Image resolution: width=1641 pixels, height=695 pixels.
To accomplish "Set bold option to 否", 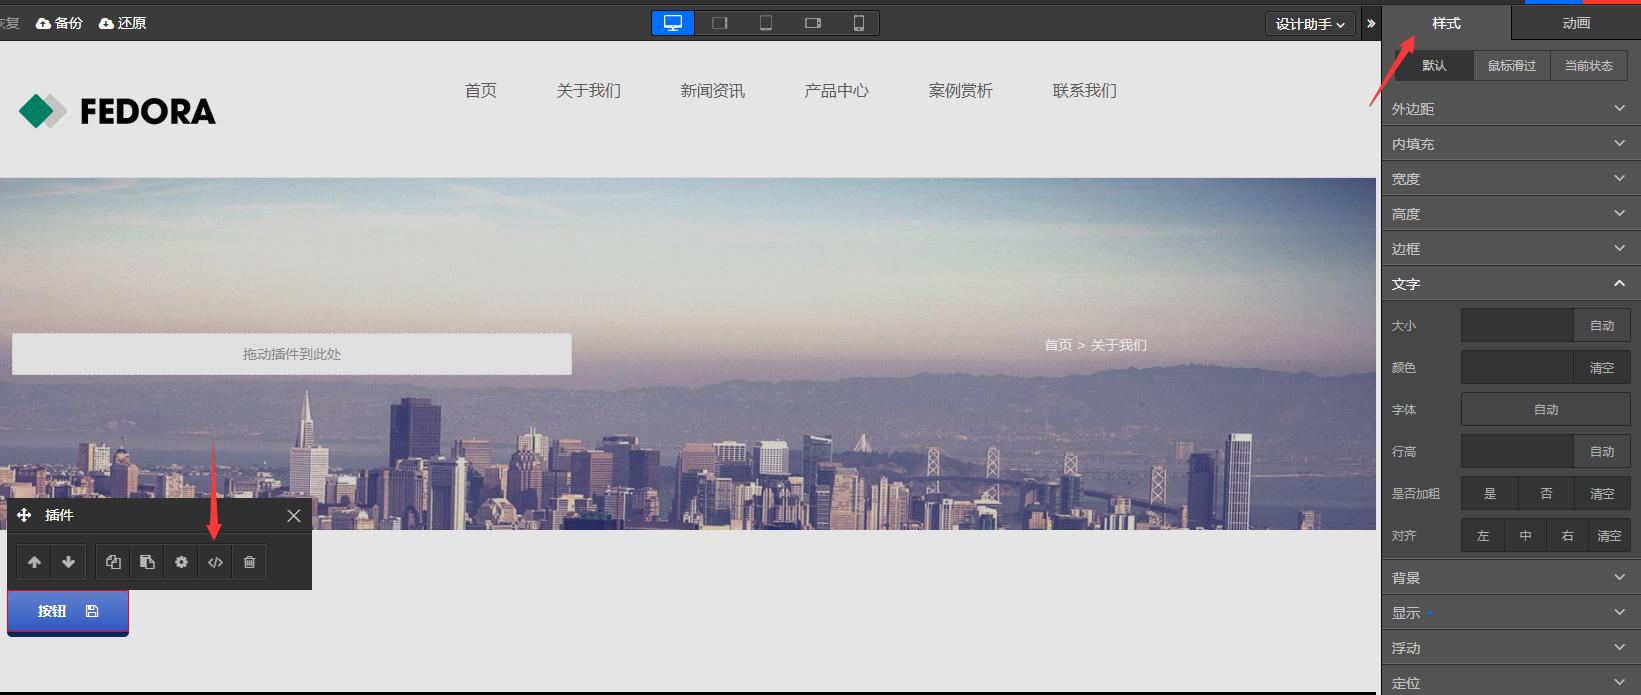I will coord(1546,493).
